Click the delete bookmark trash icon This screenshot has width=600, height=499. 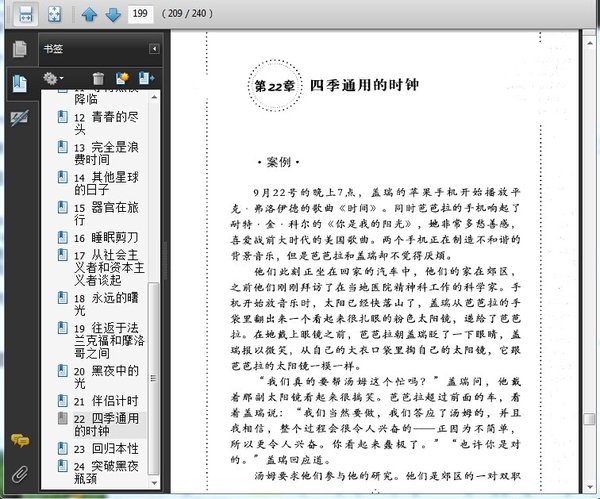tap(98, 78)
